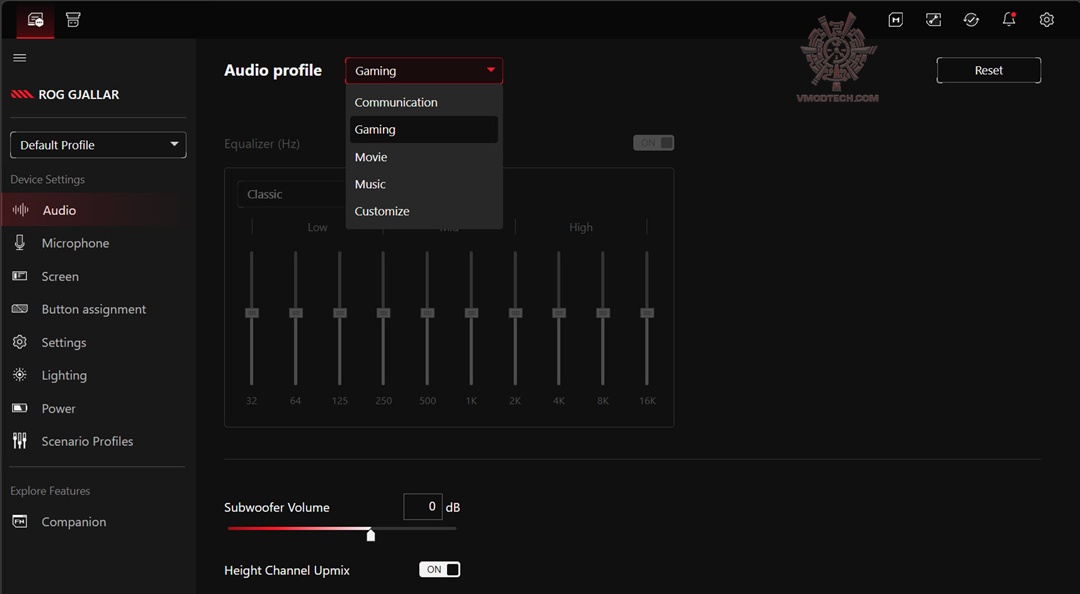Viewport: 1080px width, 594px height.
Task: Click the Button assignment icon
Action: pos(20,309)
